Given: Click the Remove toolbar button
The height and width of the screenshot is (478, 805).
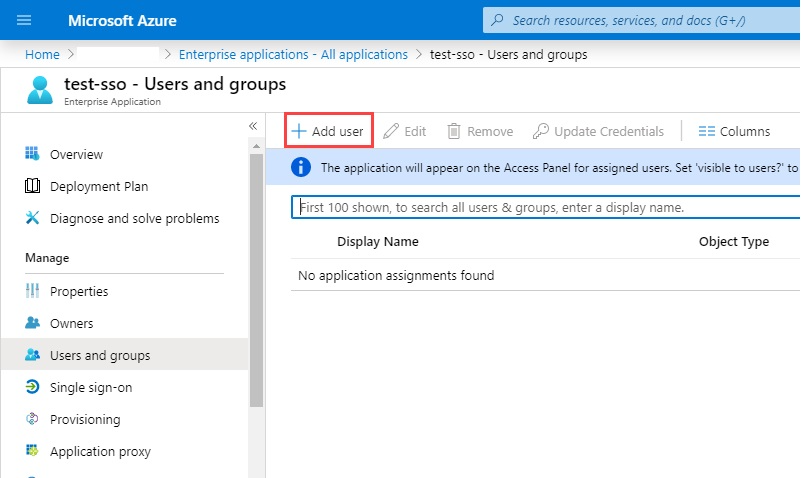Looking at the screenshot, I should 480,131.
